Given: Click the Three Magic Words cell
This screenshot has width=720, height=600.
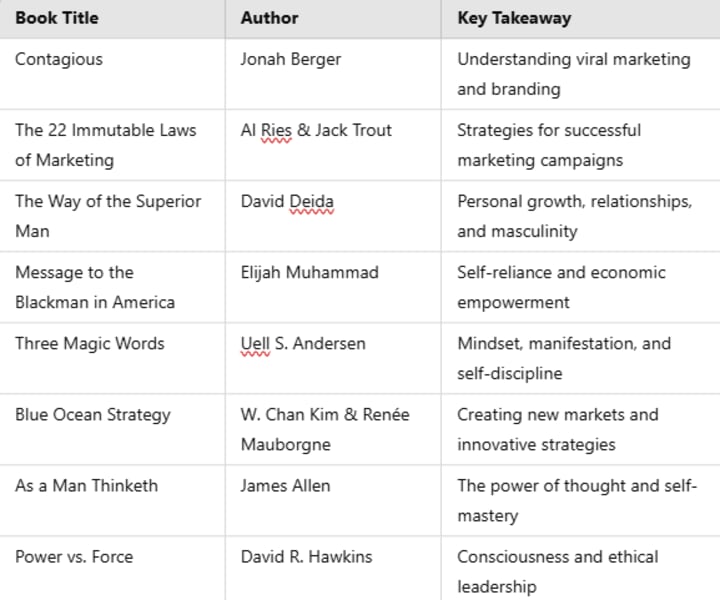Looking at the screenshot, I should [x=112, y=359].
